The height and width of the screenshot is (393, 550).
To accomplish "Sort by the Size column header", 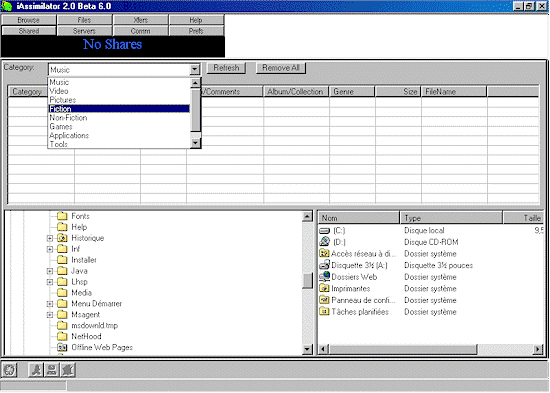I will [x=398, y=92].
